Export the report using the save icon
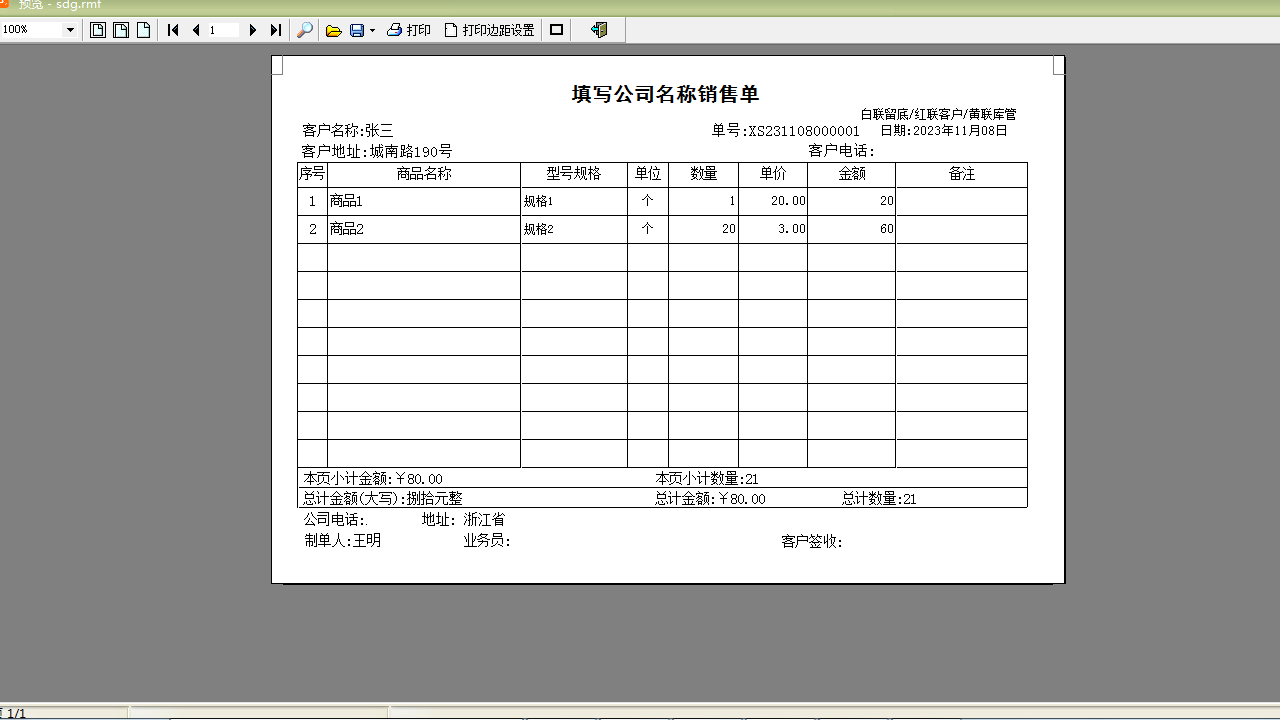 [x=357, y=30]
